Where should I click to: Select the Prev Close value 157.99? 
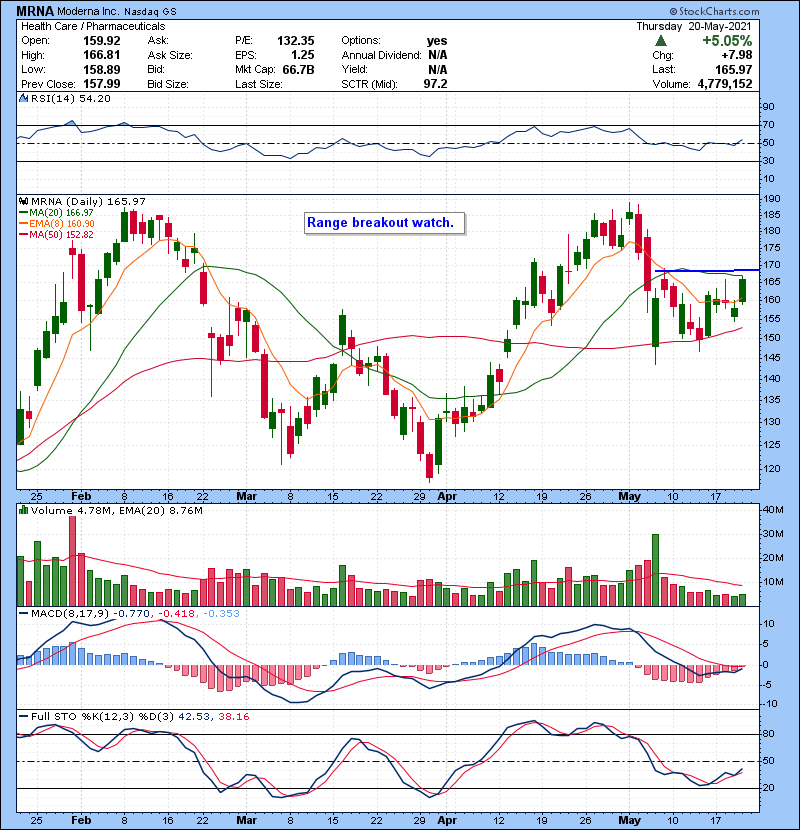point(102,84)
